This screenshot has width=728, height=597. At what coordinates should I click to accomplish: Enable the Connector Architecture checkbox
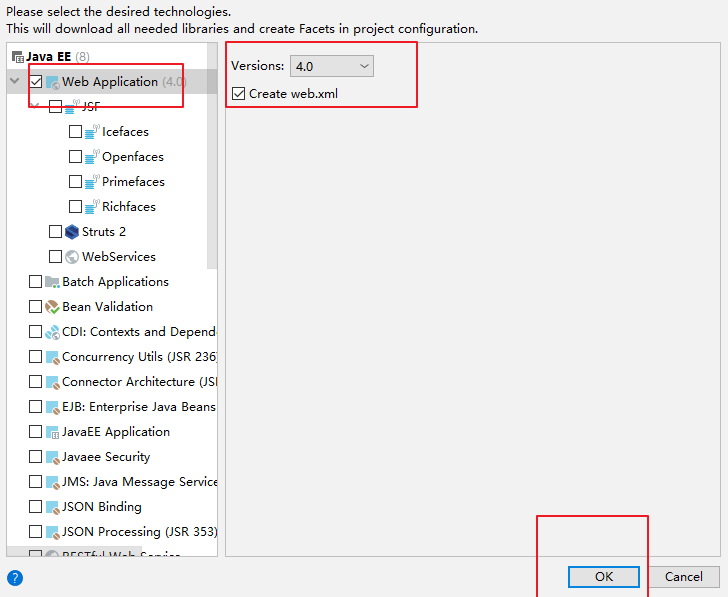(x=35, y=382)
